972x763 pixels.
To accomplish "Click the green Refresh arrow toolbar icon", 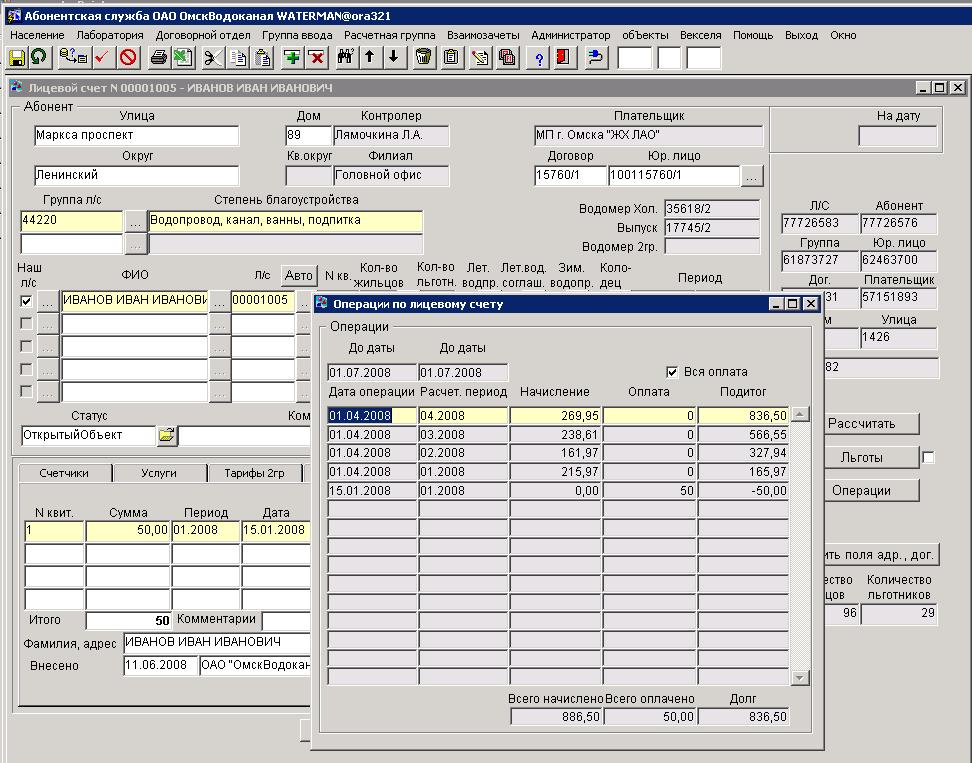I will click(38, 57).
